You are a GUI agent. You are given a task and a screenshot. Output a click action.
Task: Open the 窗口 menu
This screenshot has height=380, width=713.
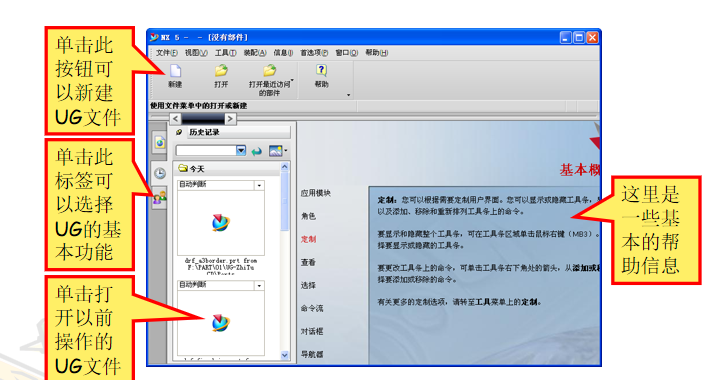click(x=346, y=53)
